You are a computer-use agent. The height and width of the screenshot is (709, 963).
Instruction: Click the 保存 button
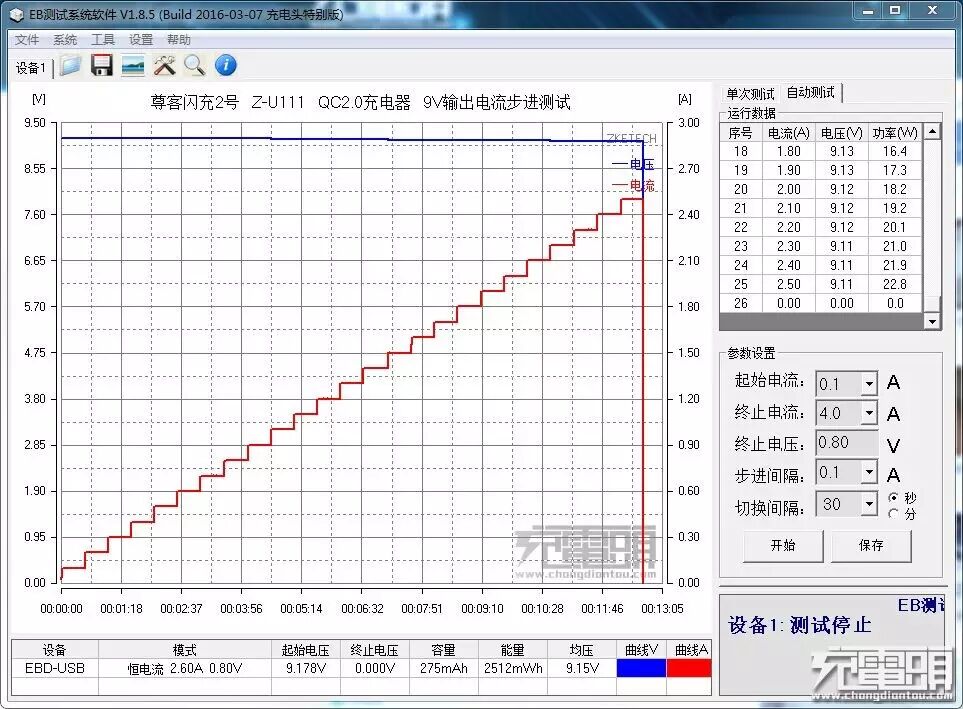click(x=871, y=546)
